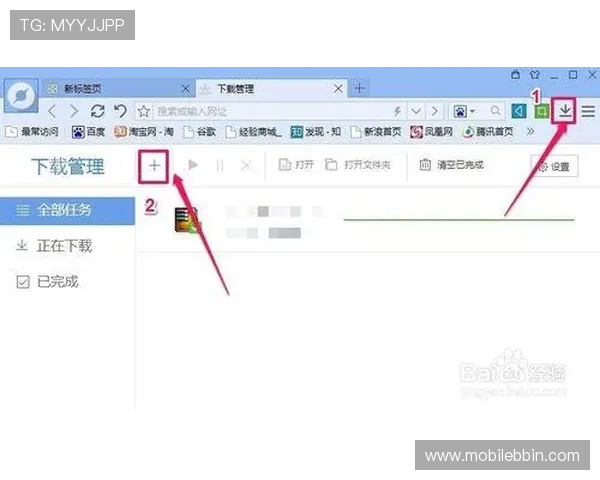Click the 清空已完成 button
600x480 pixels.
452,165
